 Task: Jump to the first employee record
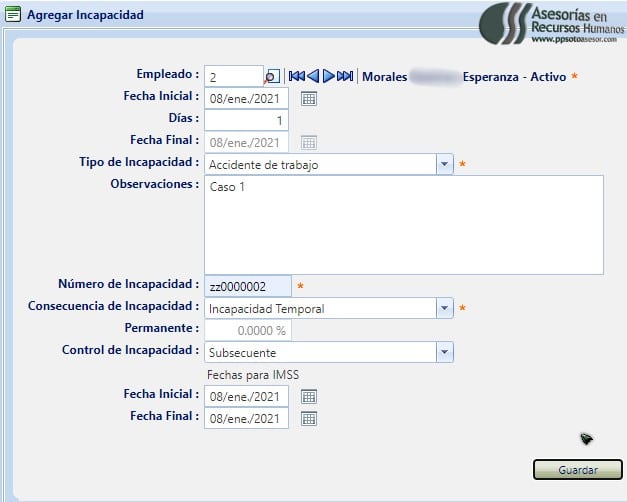point(296,76)
